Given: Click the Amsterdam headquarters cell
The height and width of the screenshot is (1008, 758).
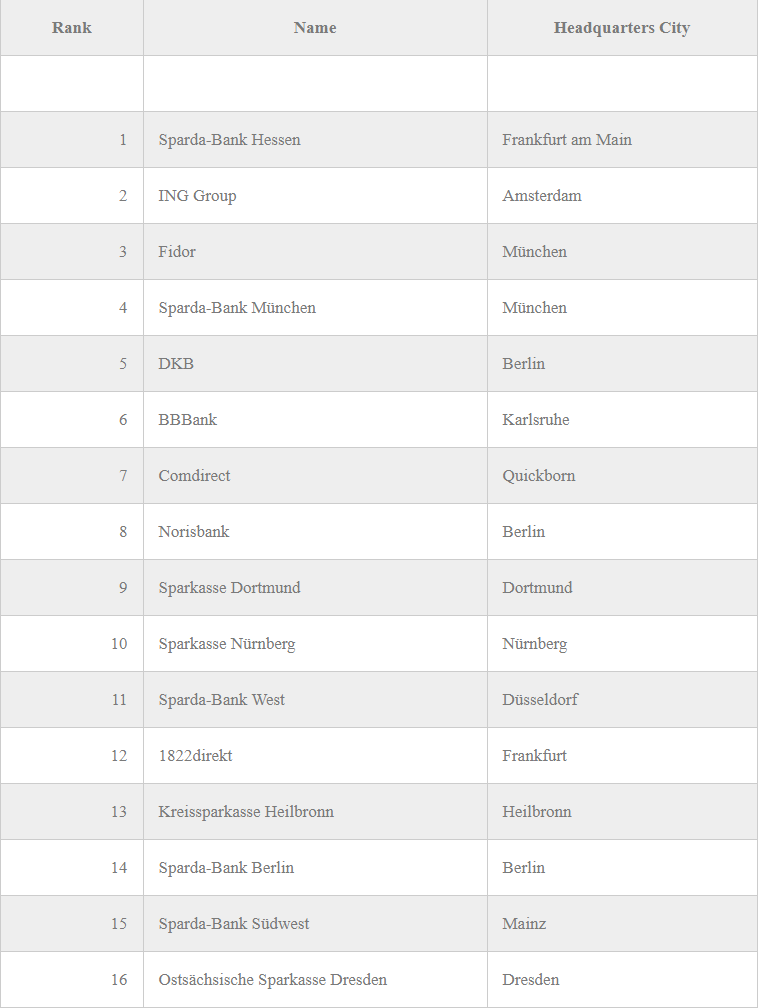Looking at the screenshot, I should click(x=622, y=195).
